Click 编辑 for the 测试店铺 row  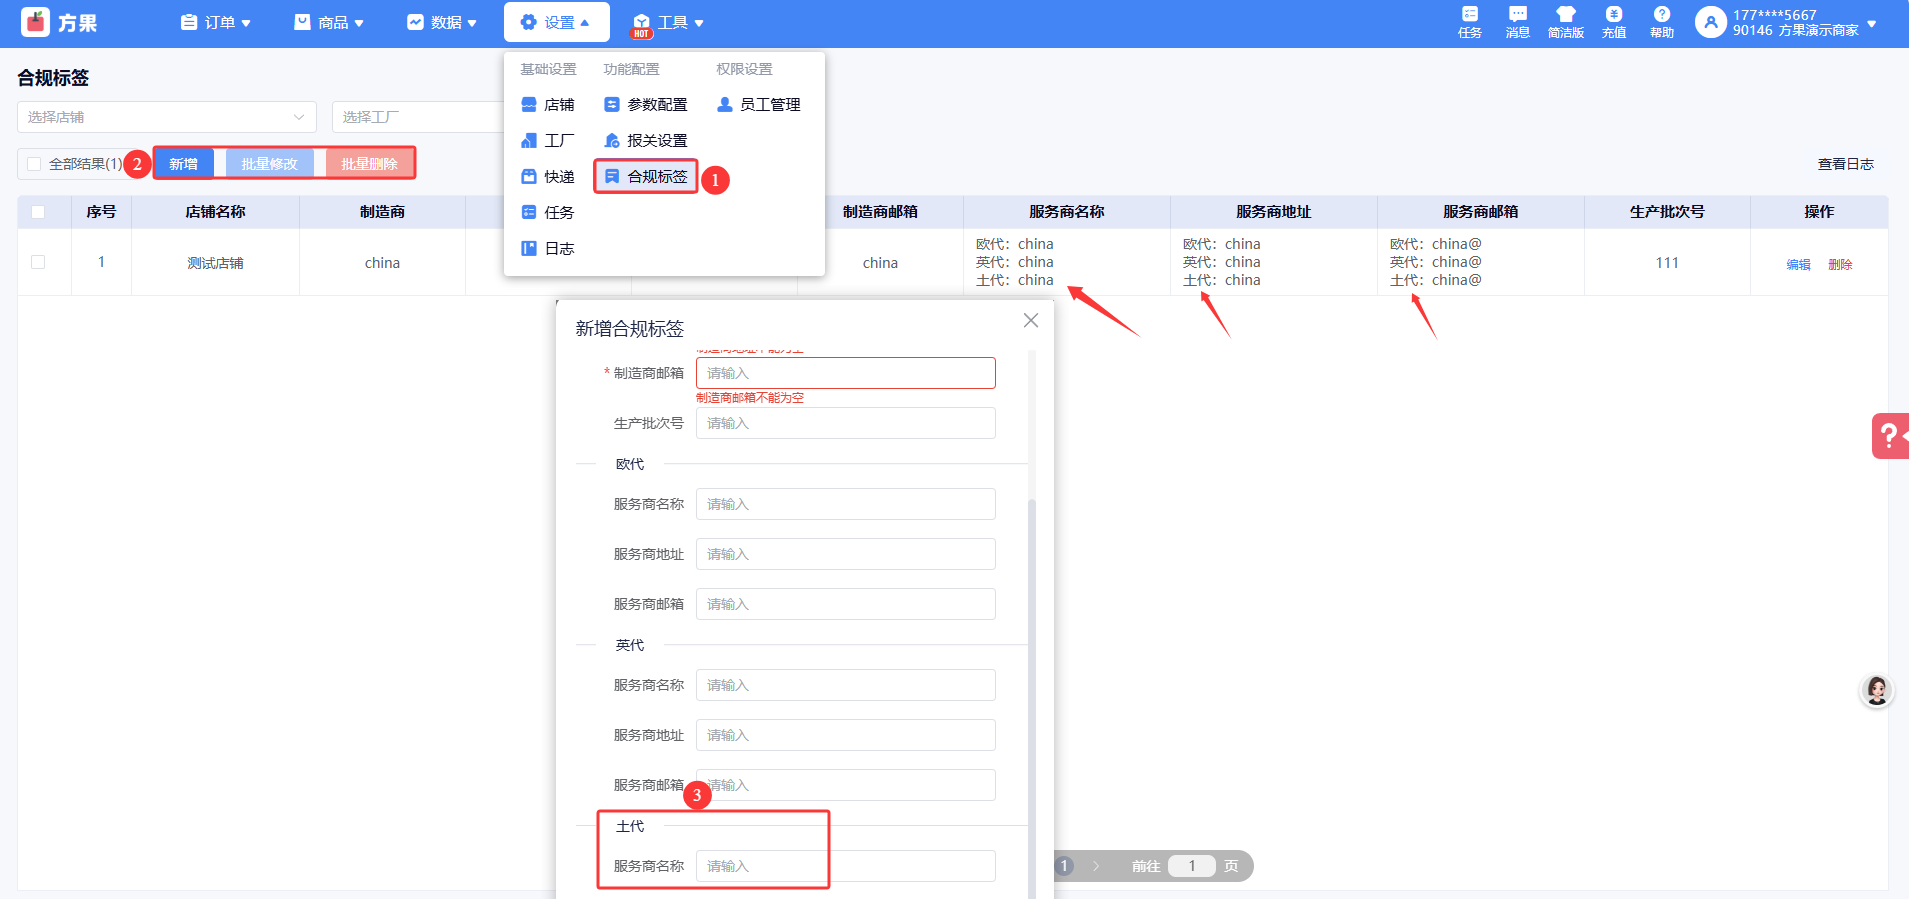coord(1798,264)
